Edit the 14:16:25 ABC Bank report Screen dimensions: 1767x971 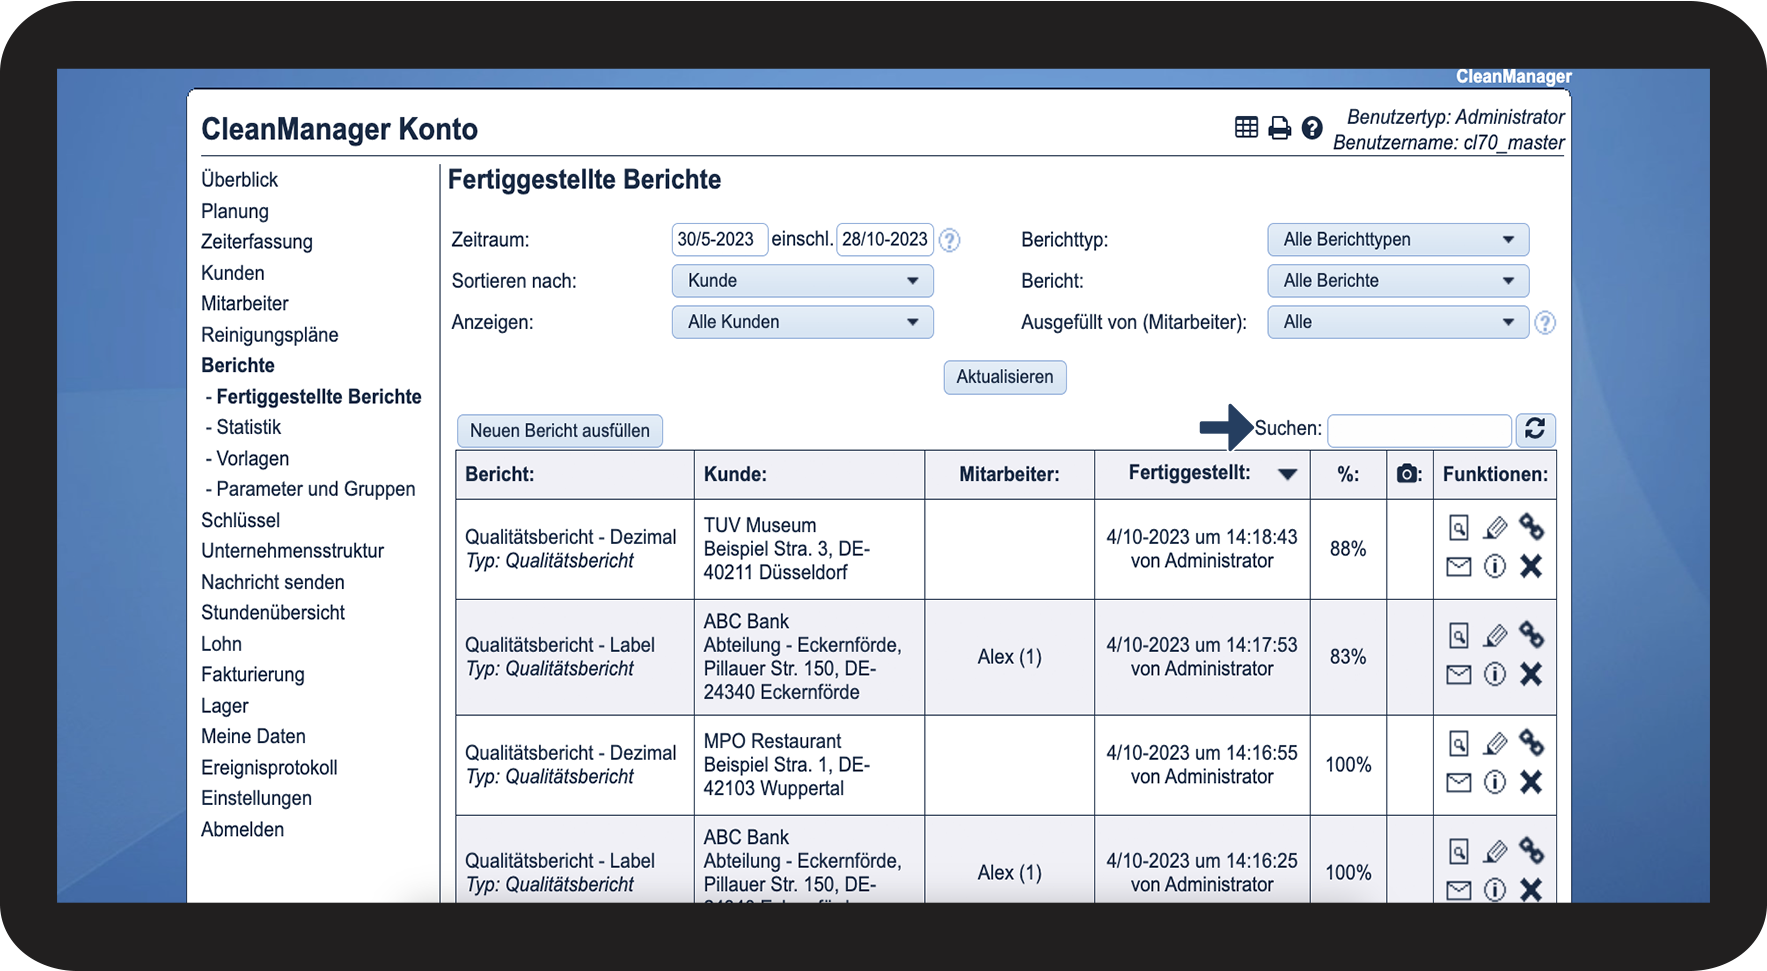click(1495, 851)
